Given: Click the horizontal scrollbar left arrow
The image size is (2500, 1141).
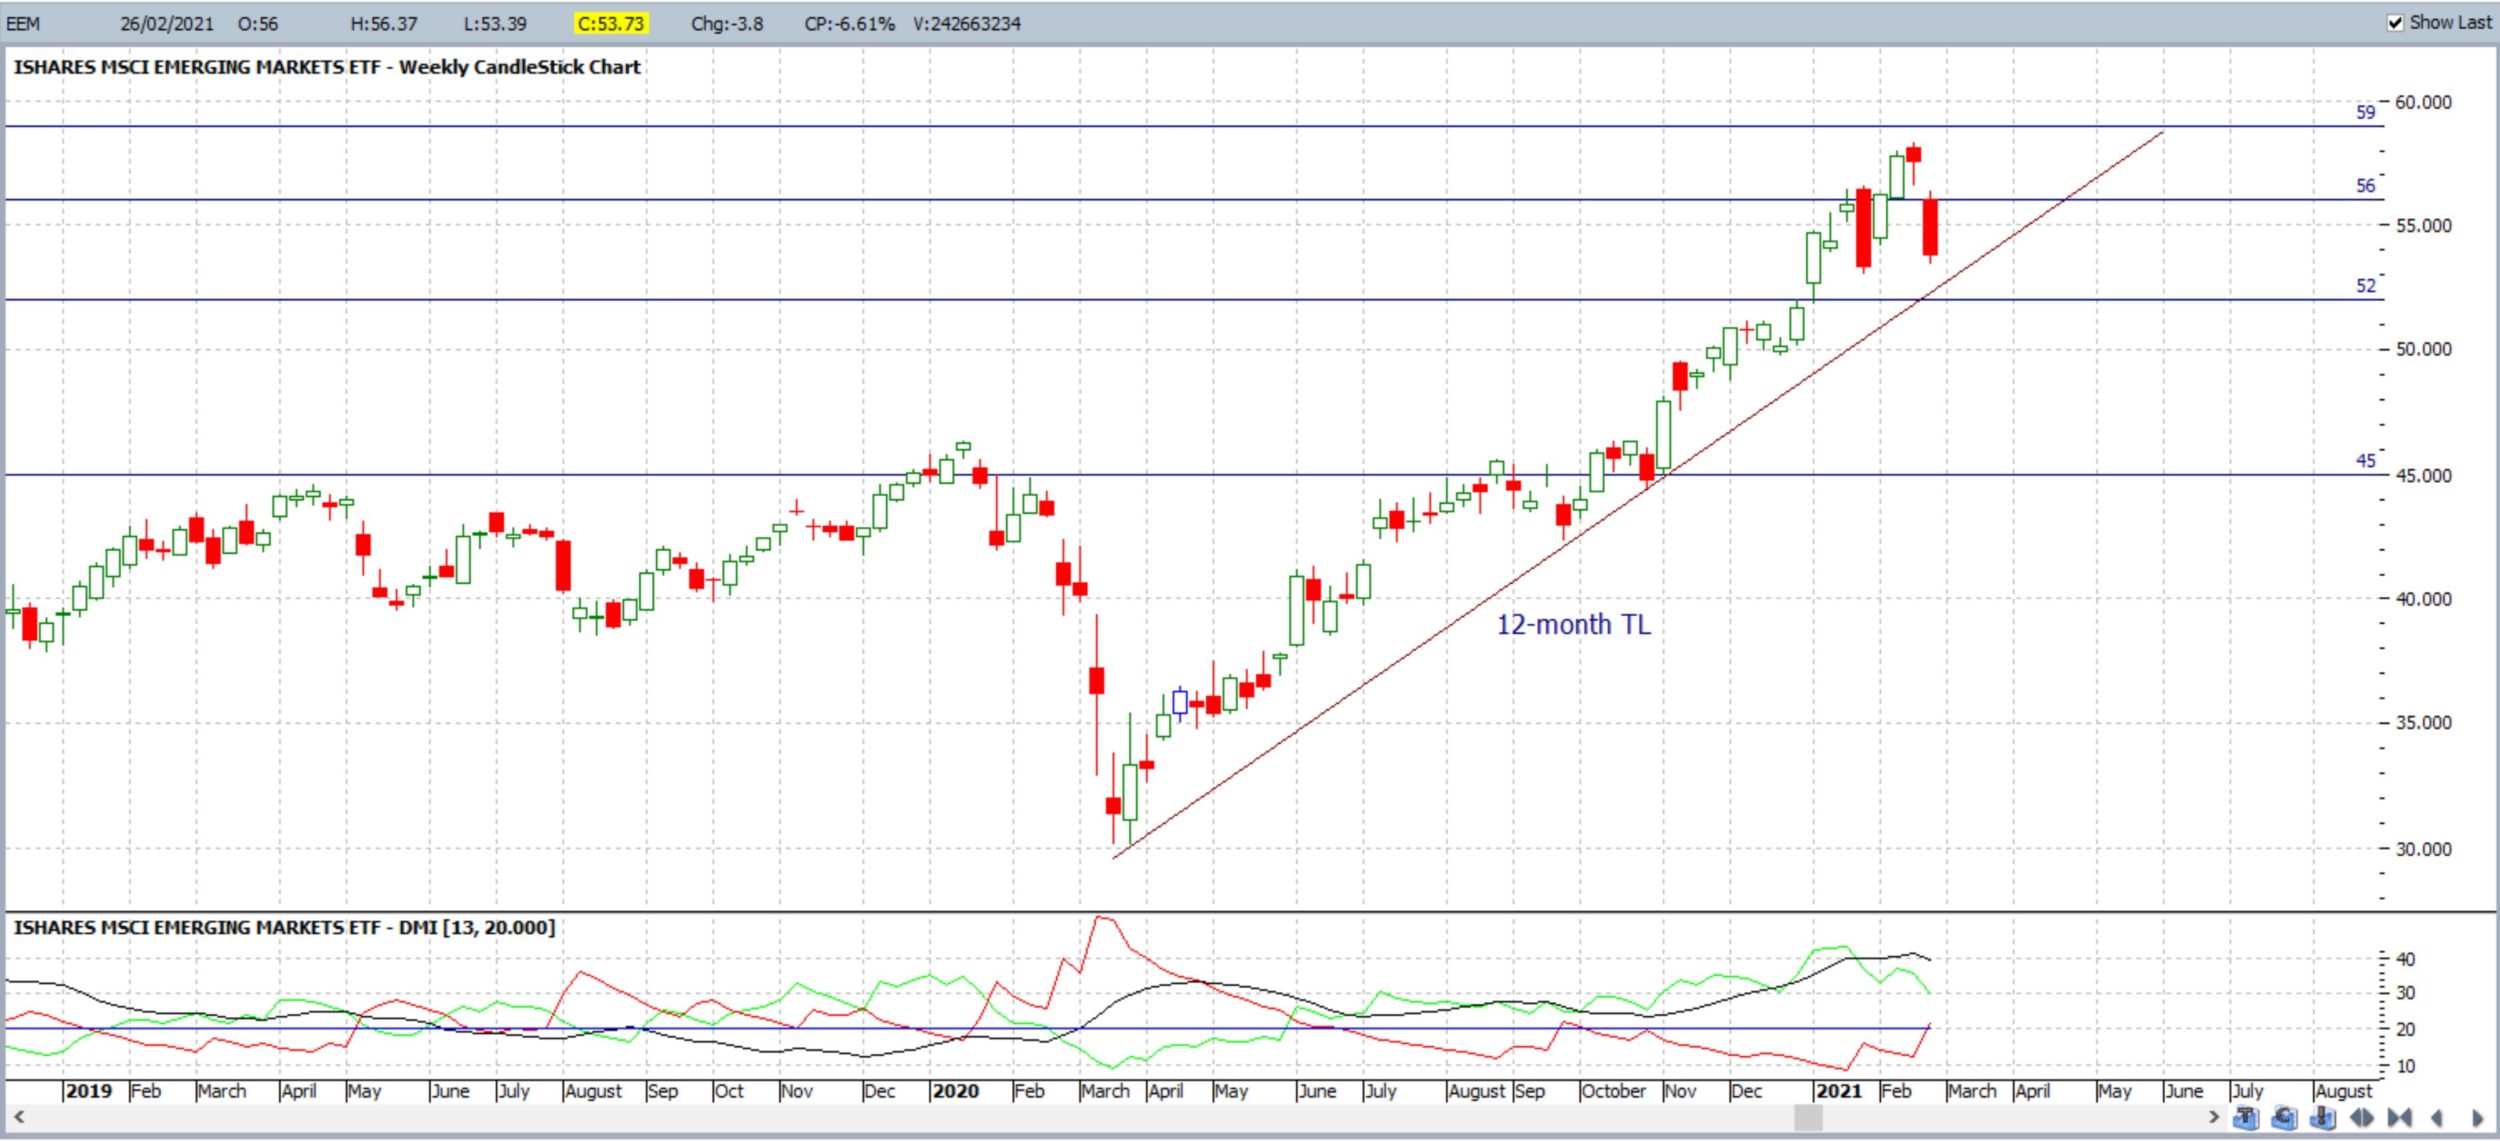Looking at the screenshot, I should (18, 1117).
